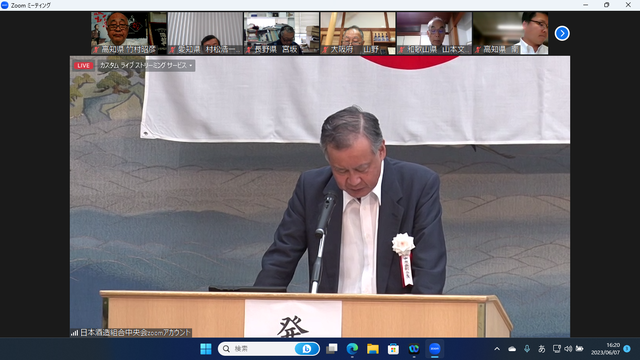Toggle the microphone tray icon
Image resolution: width=640 pixels, height=360 pixels.
(527, 349)
